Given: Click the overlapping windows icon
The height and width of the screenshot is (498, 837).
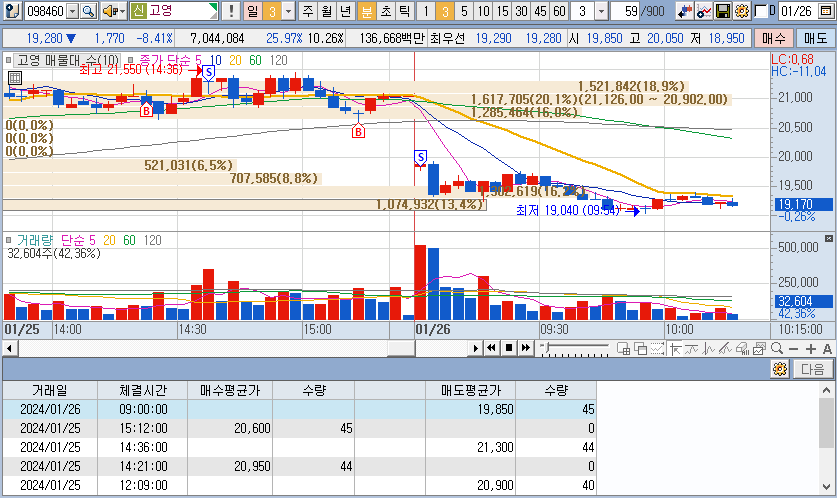Looking at the screenshot, I should (x=640, y=349).
